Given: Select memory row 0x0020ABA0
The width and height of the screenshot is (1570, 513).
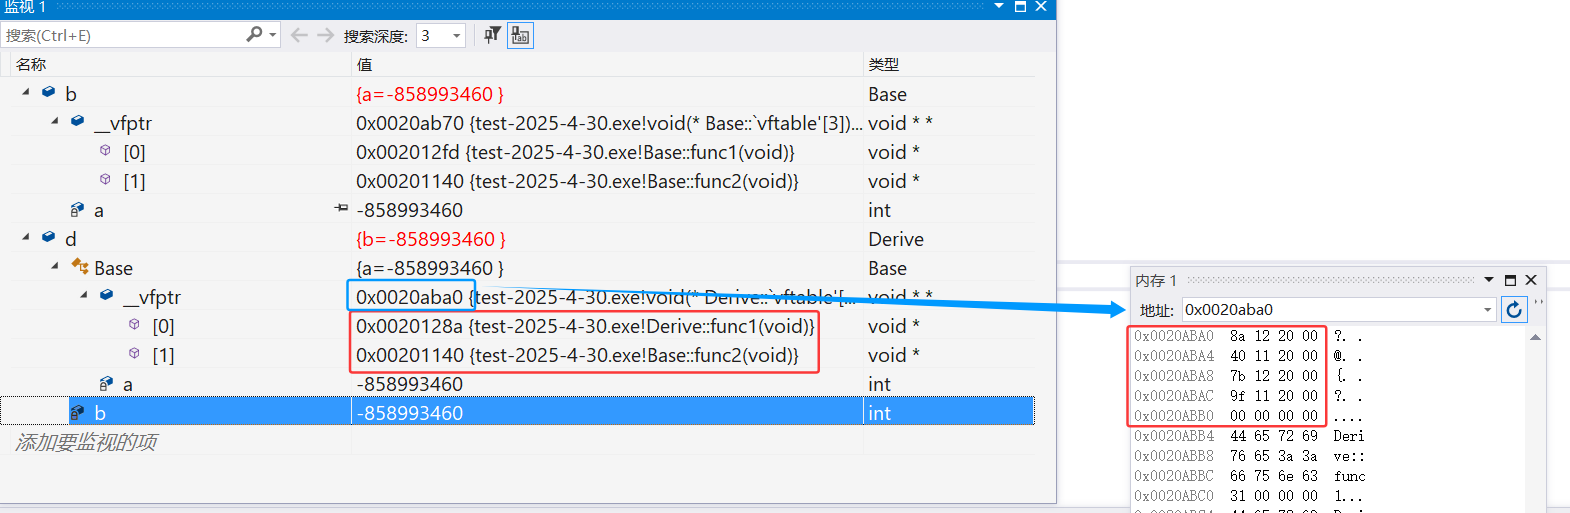Looking at the screenshot, I should tap(1248, 336).
